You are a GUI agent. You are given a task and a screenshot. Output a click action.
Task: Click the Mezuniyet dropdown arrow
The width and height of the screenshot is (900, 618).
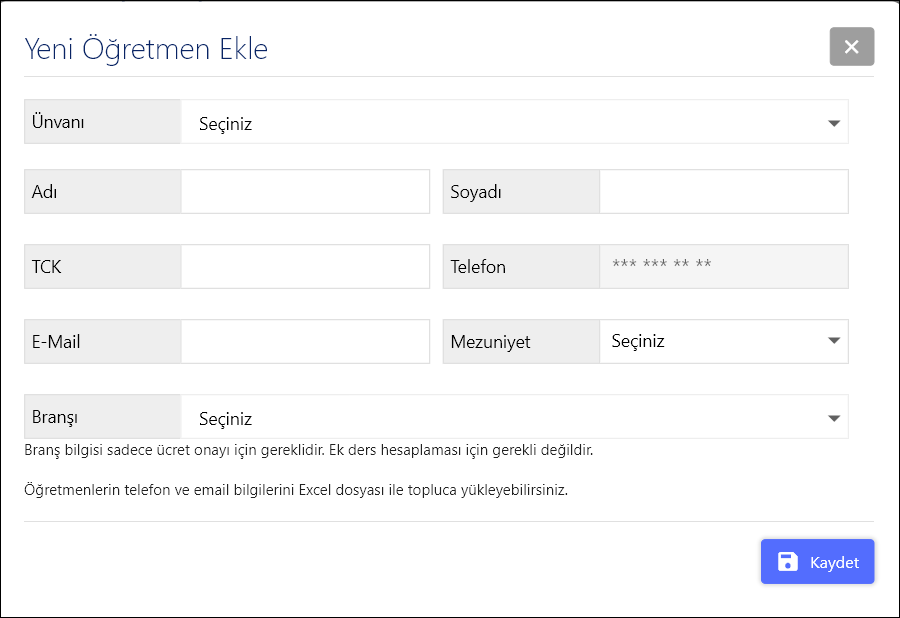tap(834, 341)
